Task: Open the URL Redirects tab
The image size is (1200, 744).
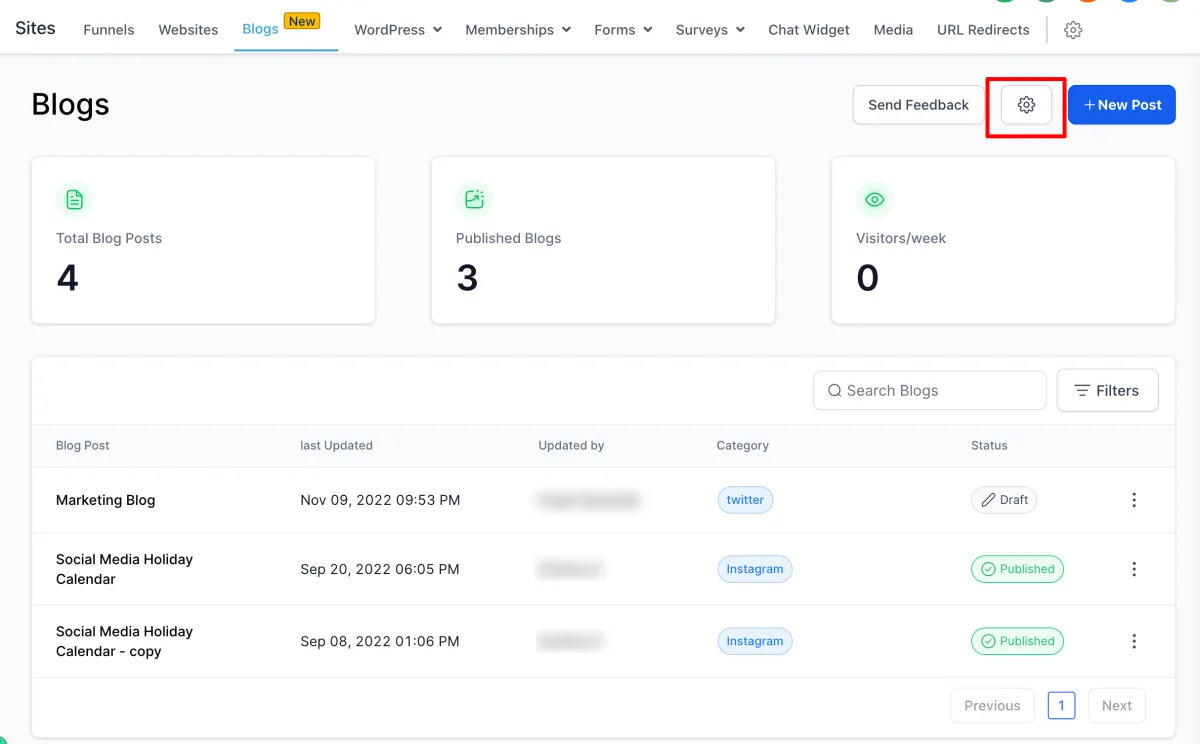Action: [x=982, y=30]
